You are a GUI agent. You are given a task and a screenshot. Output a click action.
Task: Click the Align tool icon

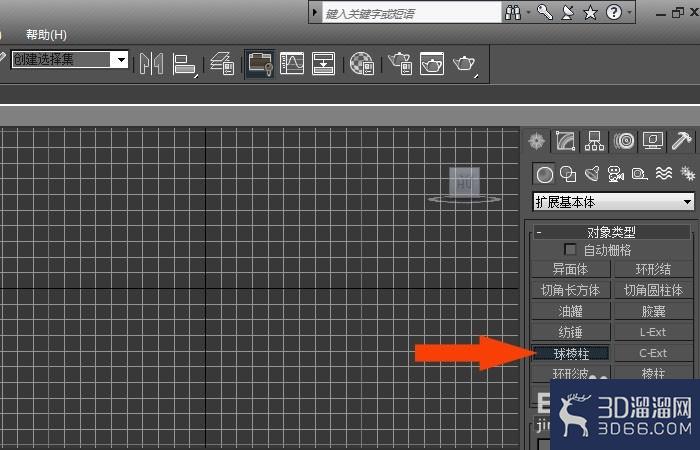(x=184, y=64)
